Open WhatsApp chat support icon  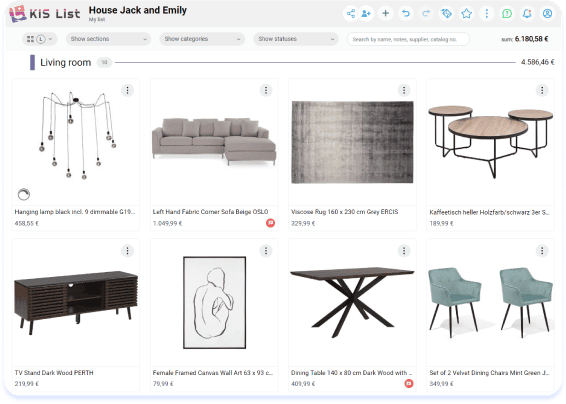pyautogui.click(x=507, y=14)
